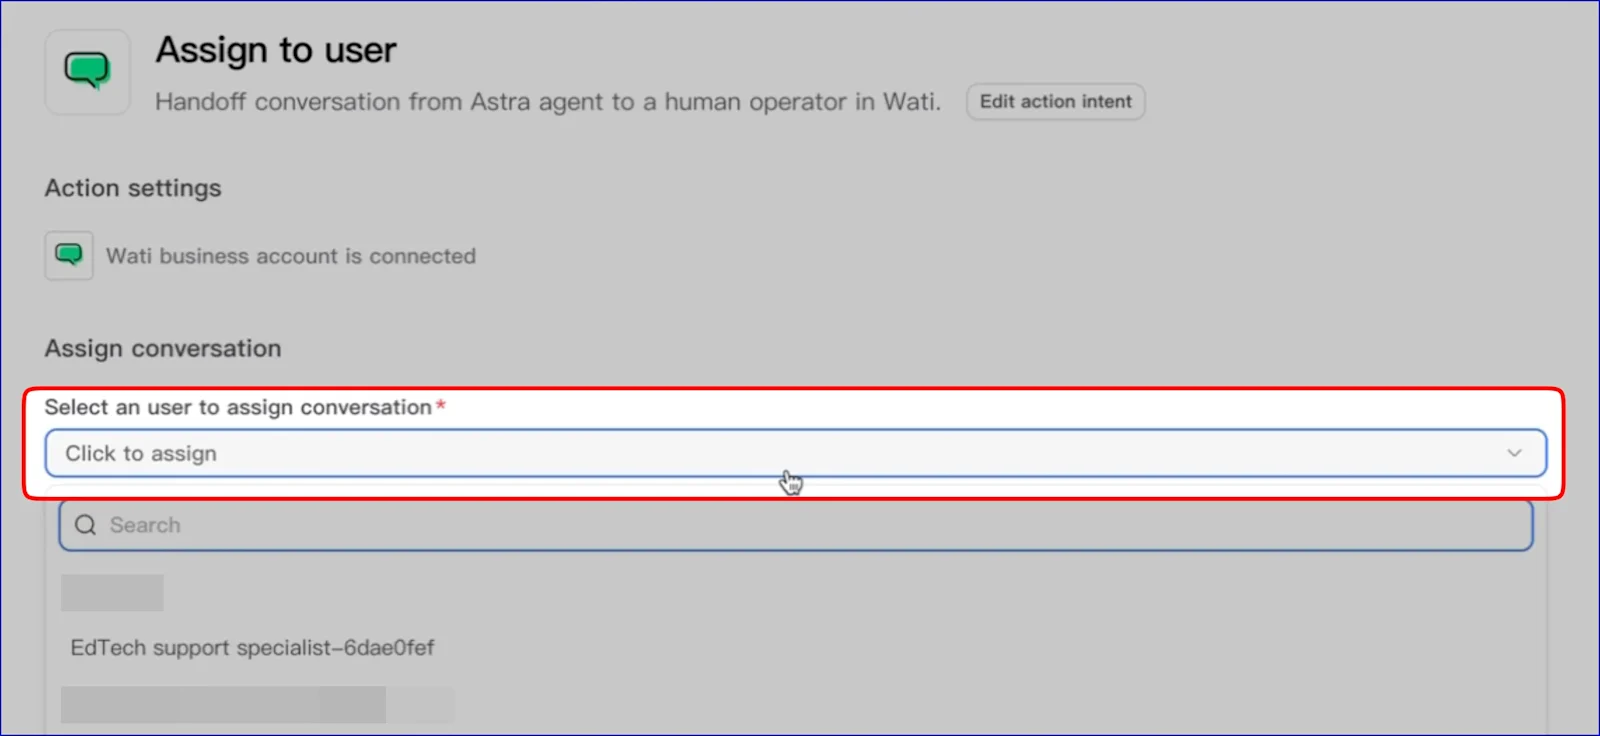The width and height of the screenshot is (1600, 736).
Task: Click the chevron on the assign dropdown
Action: [1514, 453]
